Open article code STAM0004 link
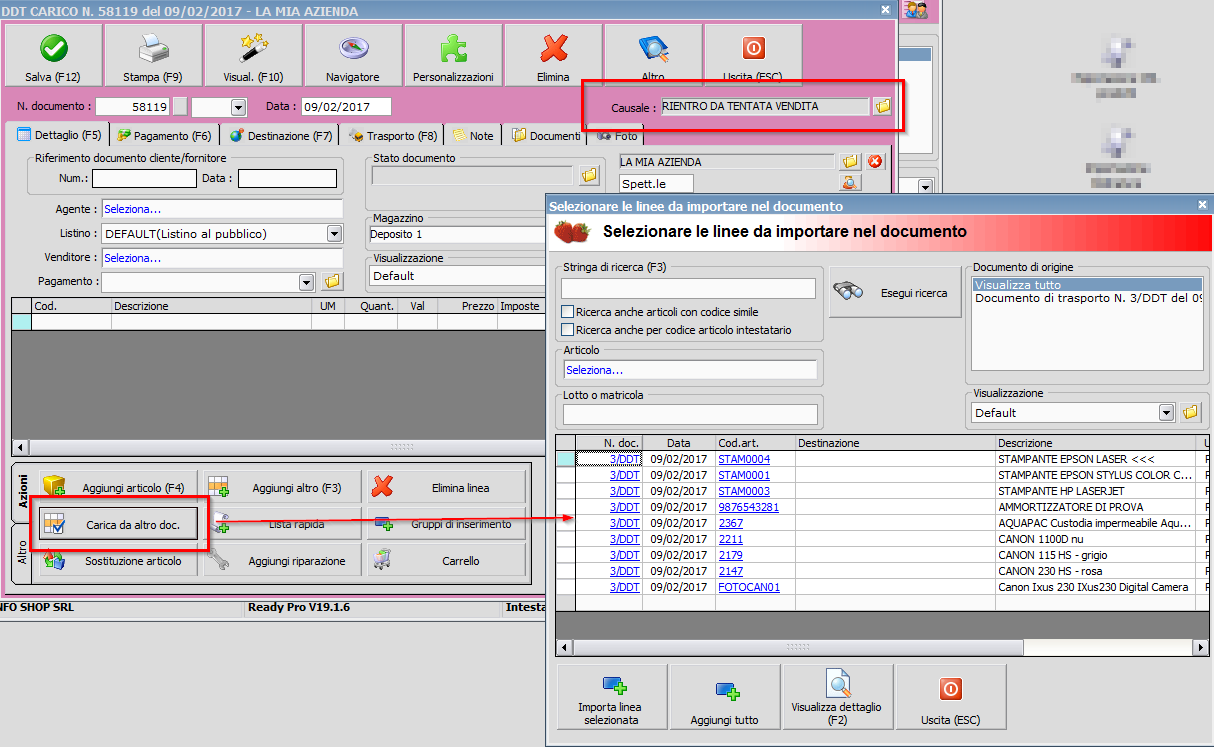 [x=744, y=459]
